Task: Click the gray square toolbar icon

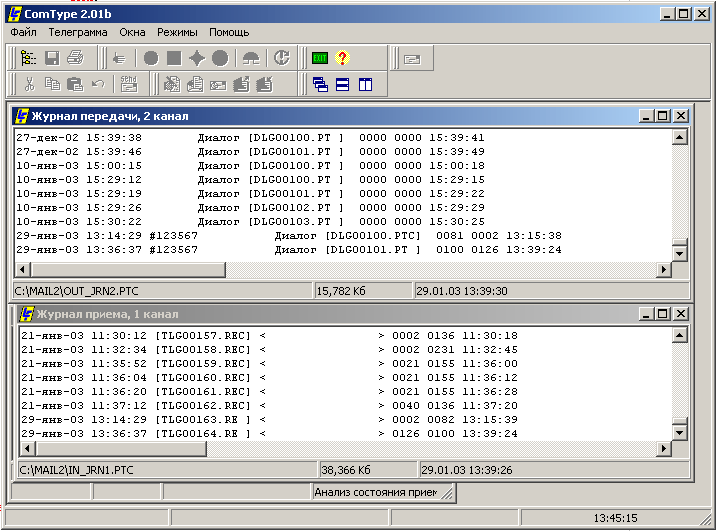Action: pyautogui.click(x=174, y=58)
